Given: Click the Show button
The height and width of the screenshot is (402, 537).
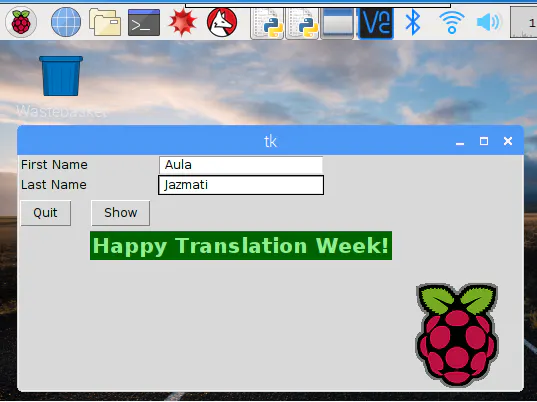Looking at the screenshot, I should pos(121,213).
